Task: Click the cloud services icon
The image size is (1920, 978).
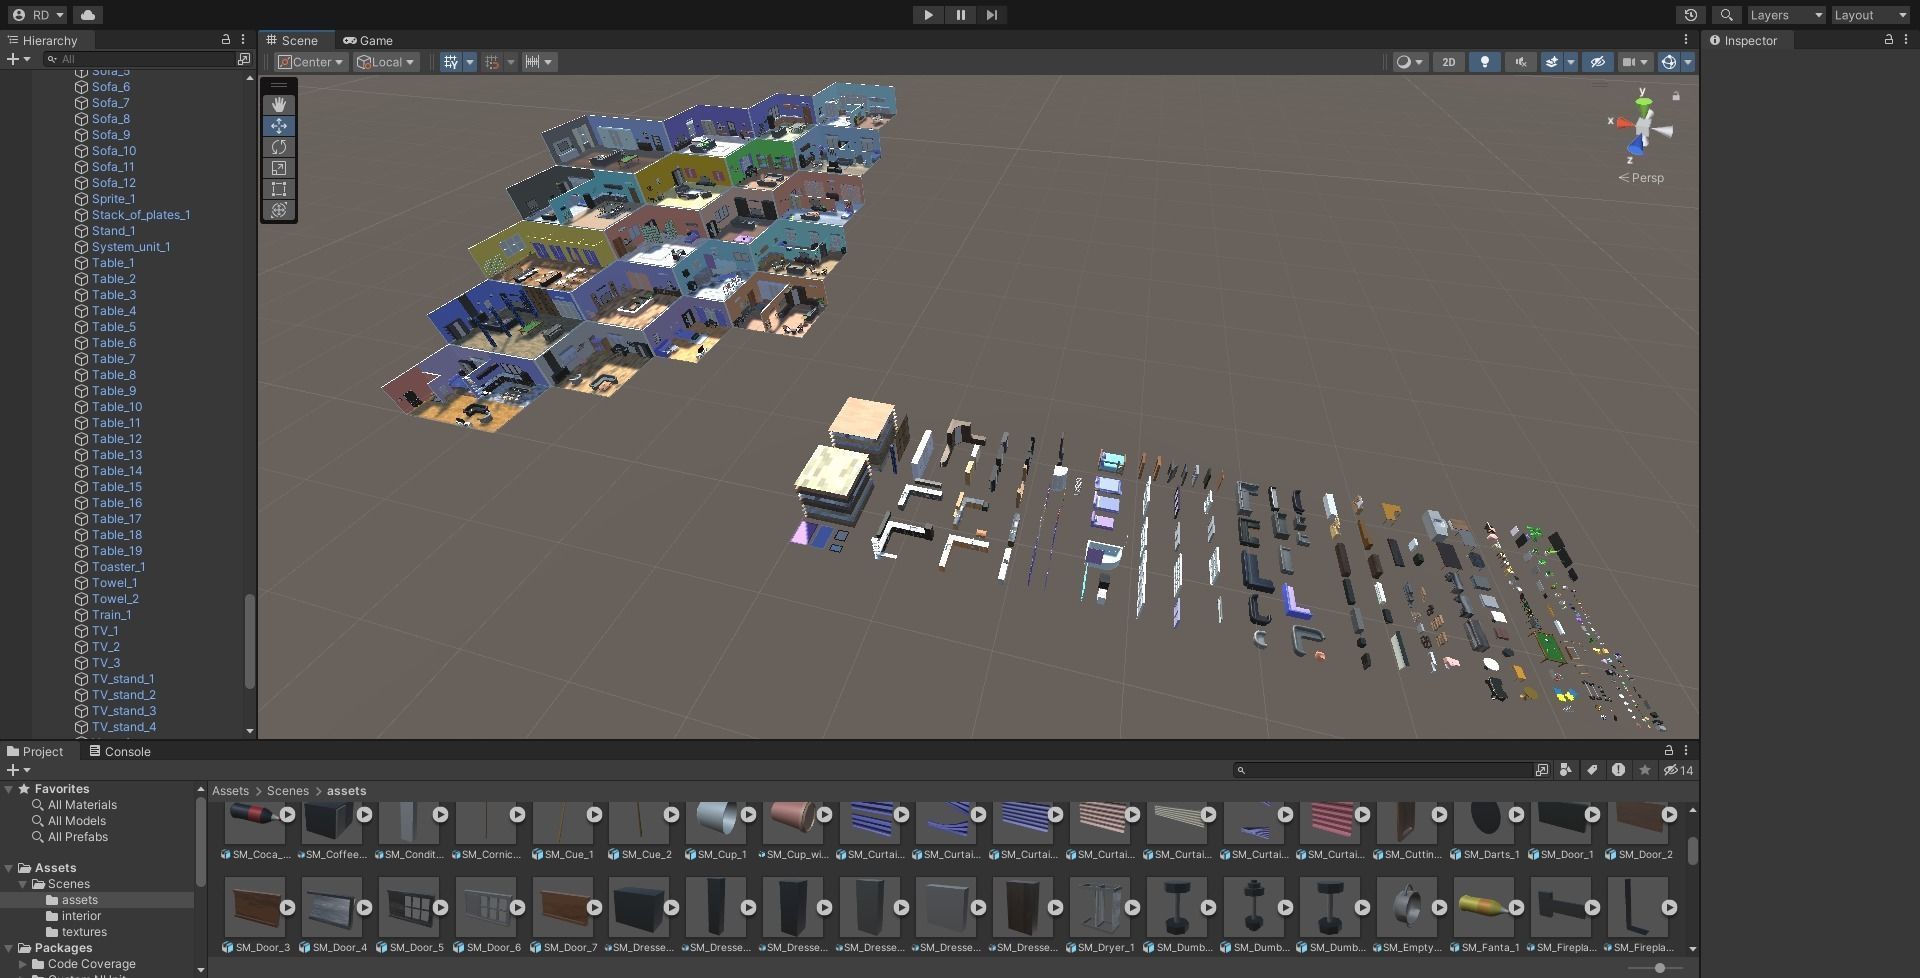Action: [88, 15]
